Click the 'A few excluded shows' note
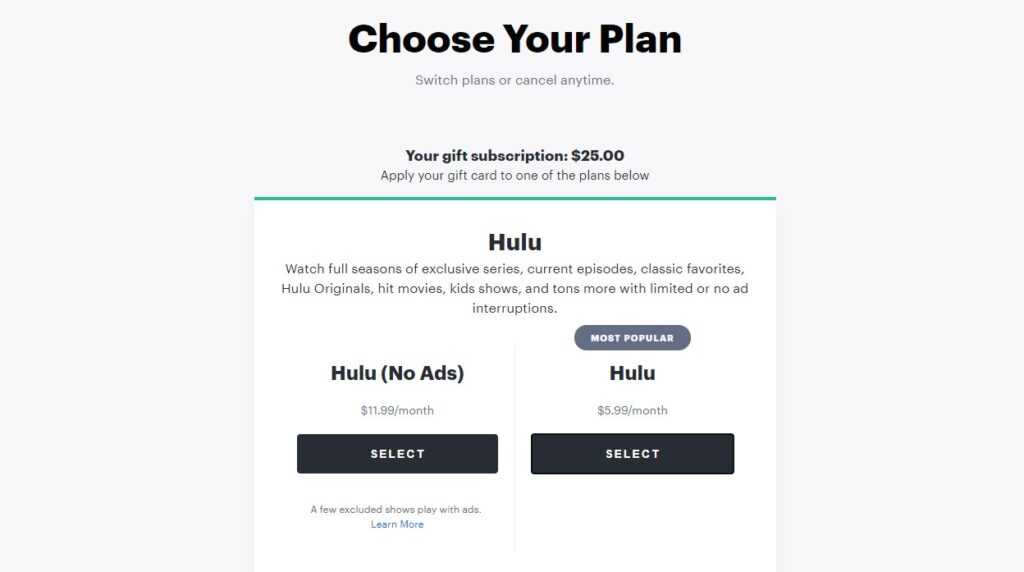This screenshot has width=1024, height=572. pos(396,509)
